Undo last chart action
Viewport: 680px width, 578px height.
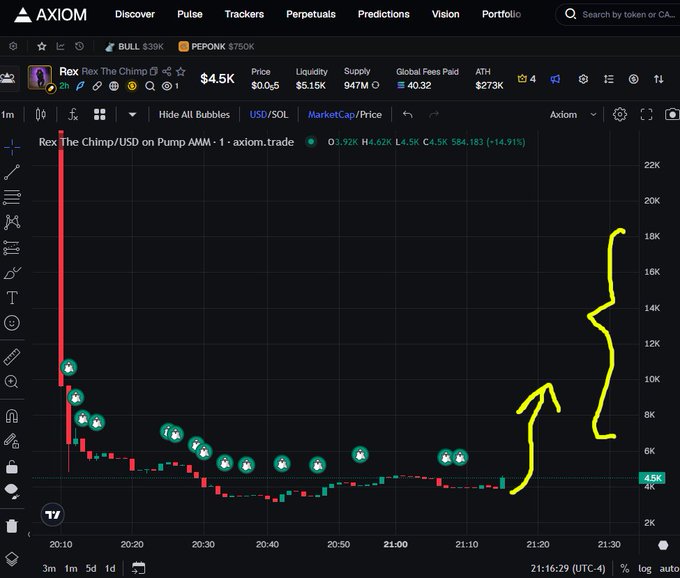pyautogui.click(x=408, y=114)
